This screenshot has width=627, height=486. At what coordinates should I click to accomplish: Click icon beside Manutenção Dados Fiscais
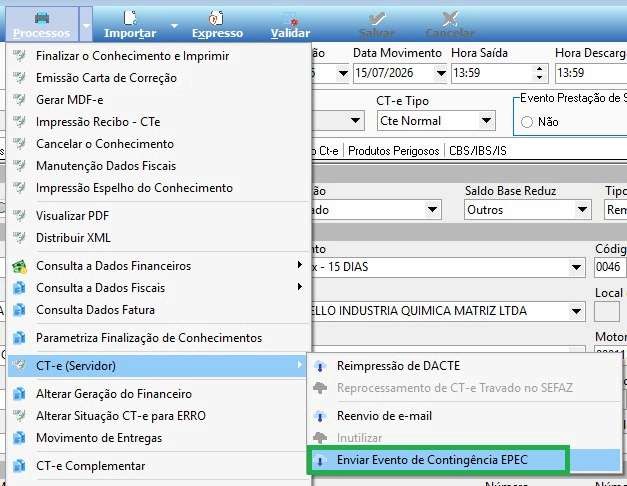coord(19,165)
